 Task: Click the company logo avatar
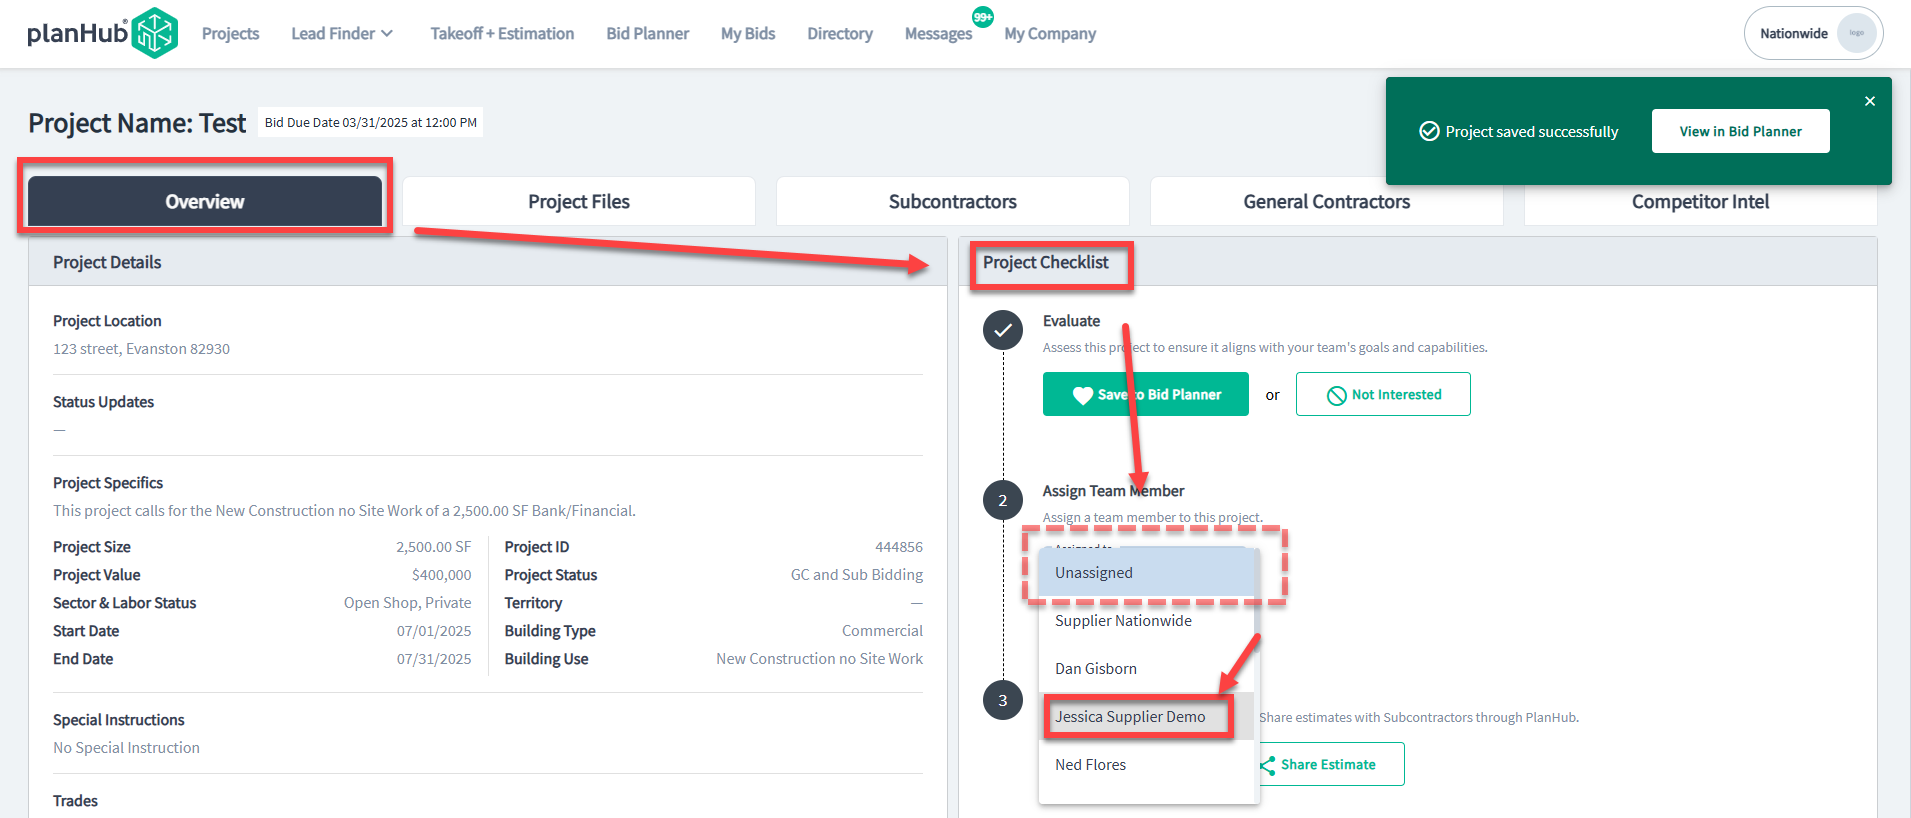click(x=1856, y=33)
